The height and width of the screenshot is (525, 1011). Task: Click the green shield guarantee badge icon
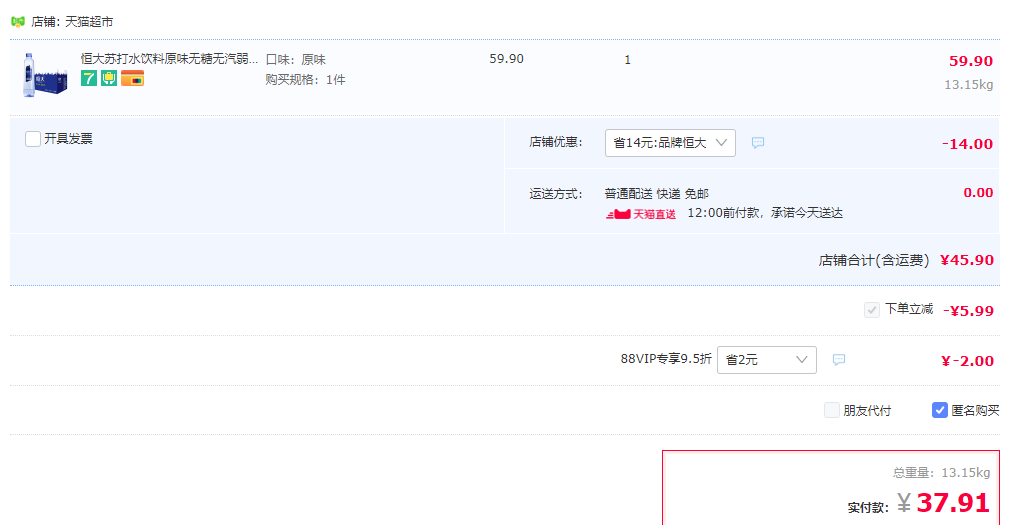pyautogui.click(x=109, y=79)
